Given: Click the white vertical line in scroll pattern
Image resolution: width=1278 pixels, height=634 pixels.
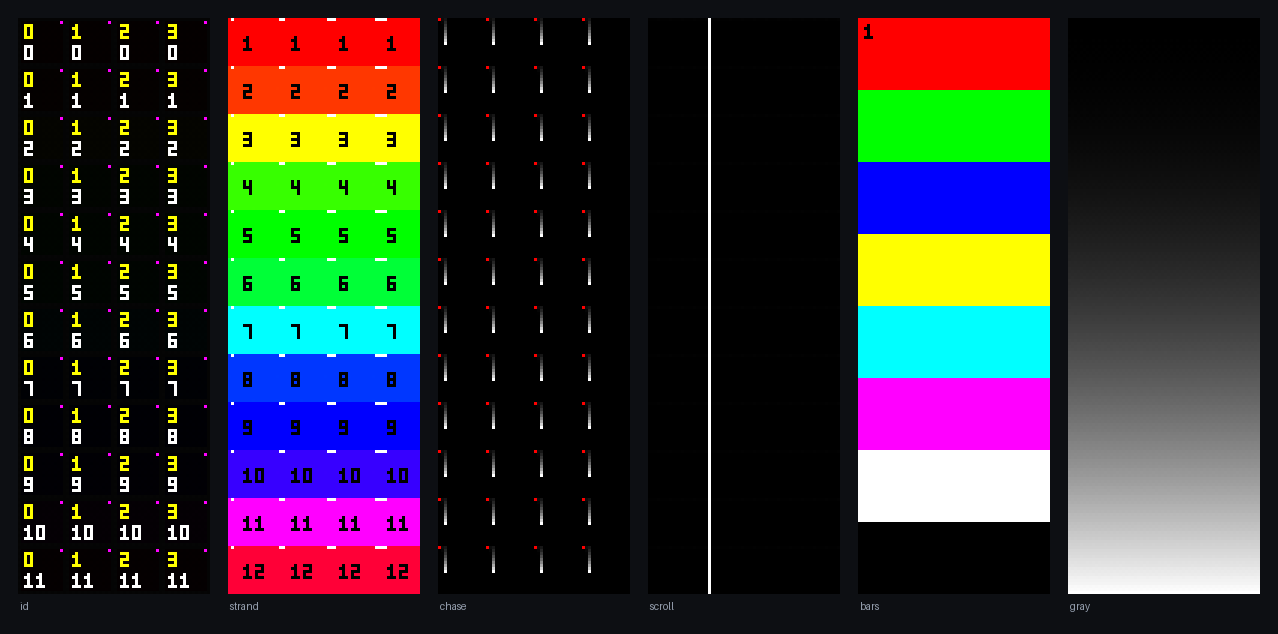Looking at the screenshot, I should [709, 306].
